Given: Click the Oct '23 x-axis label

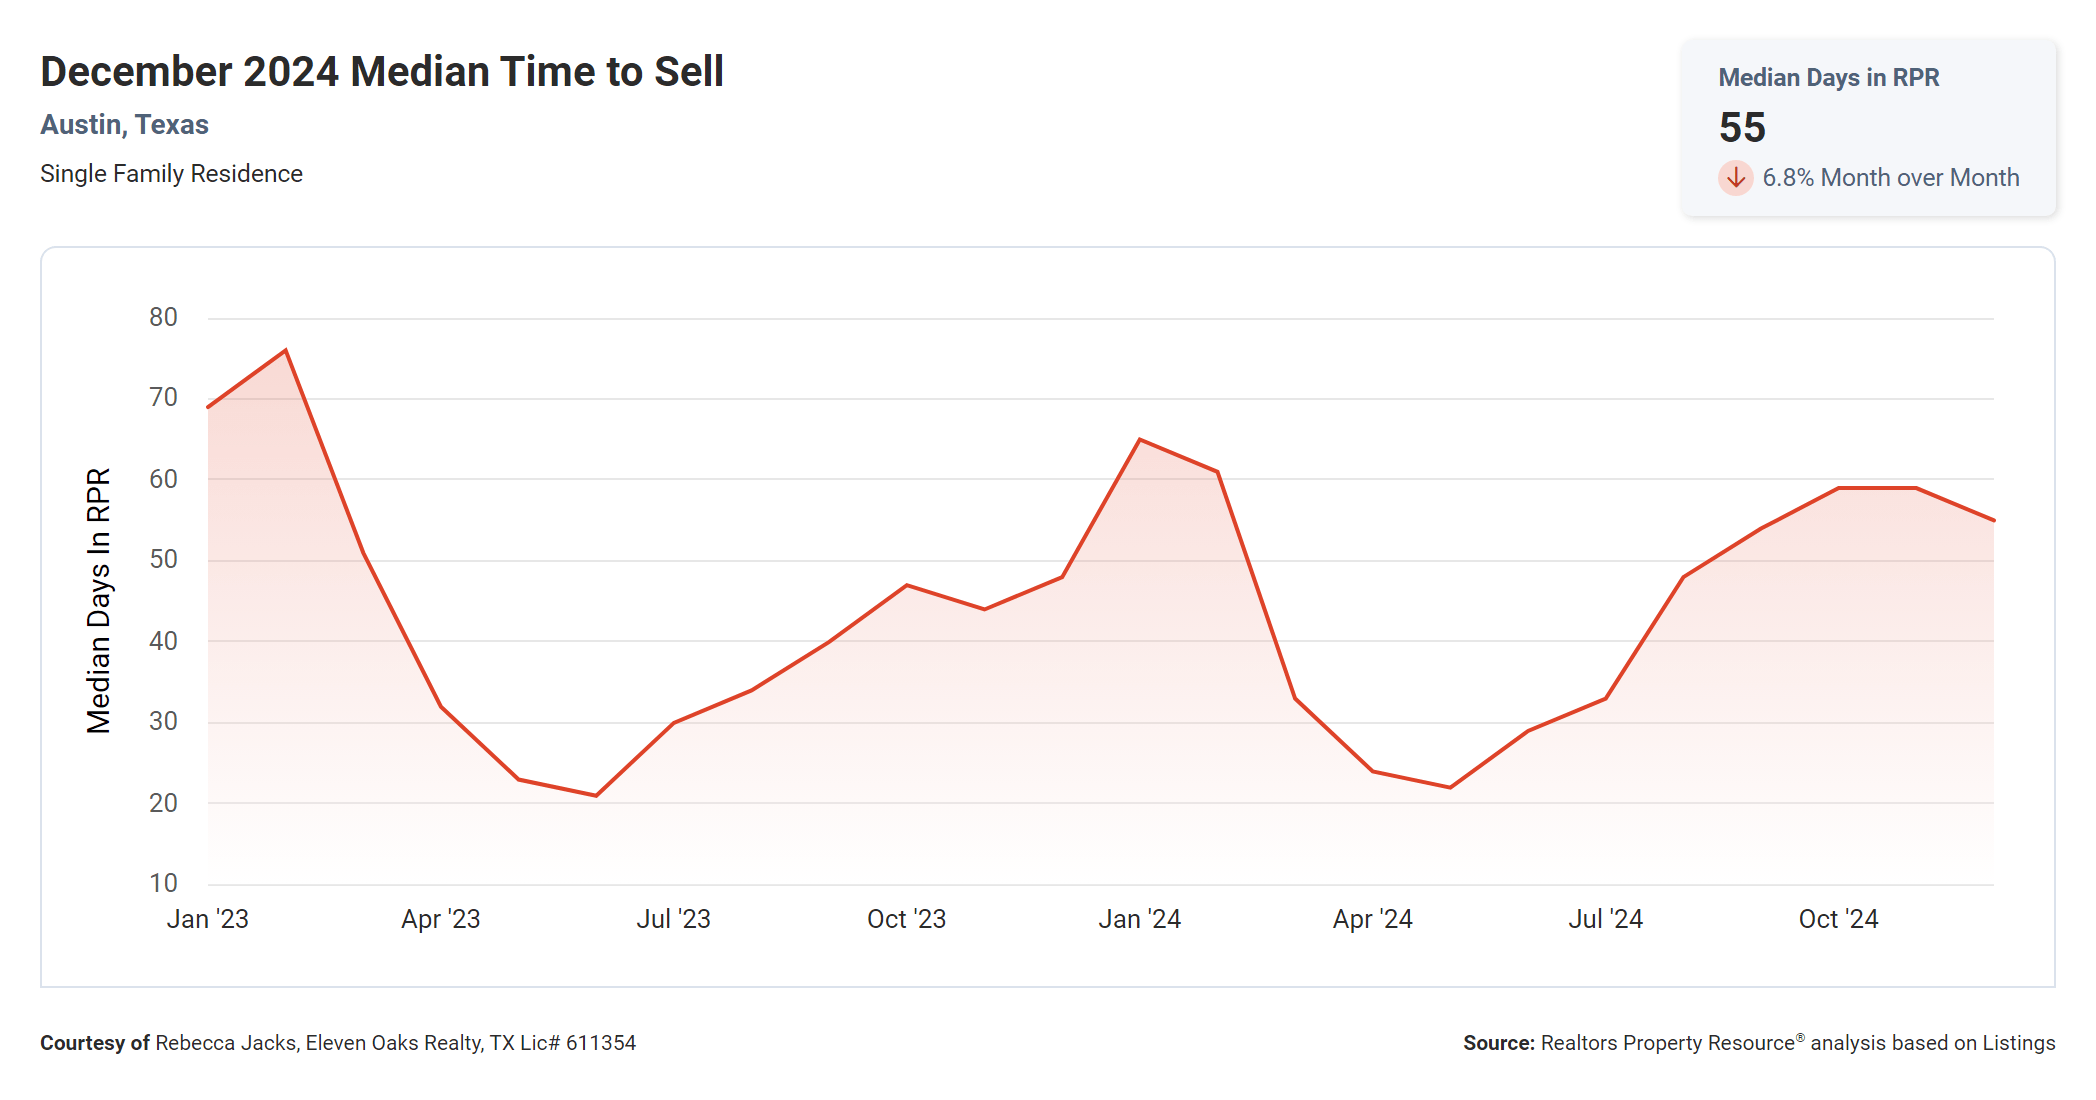Looking at the screenshot, I should point(906,919).
